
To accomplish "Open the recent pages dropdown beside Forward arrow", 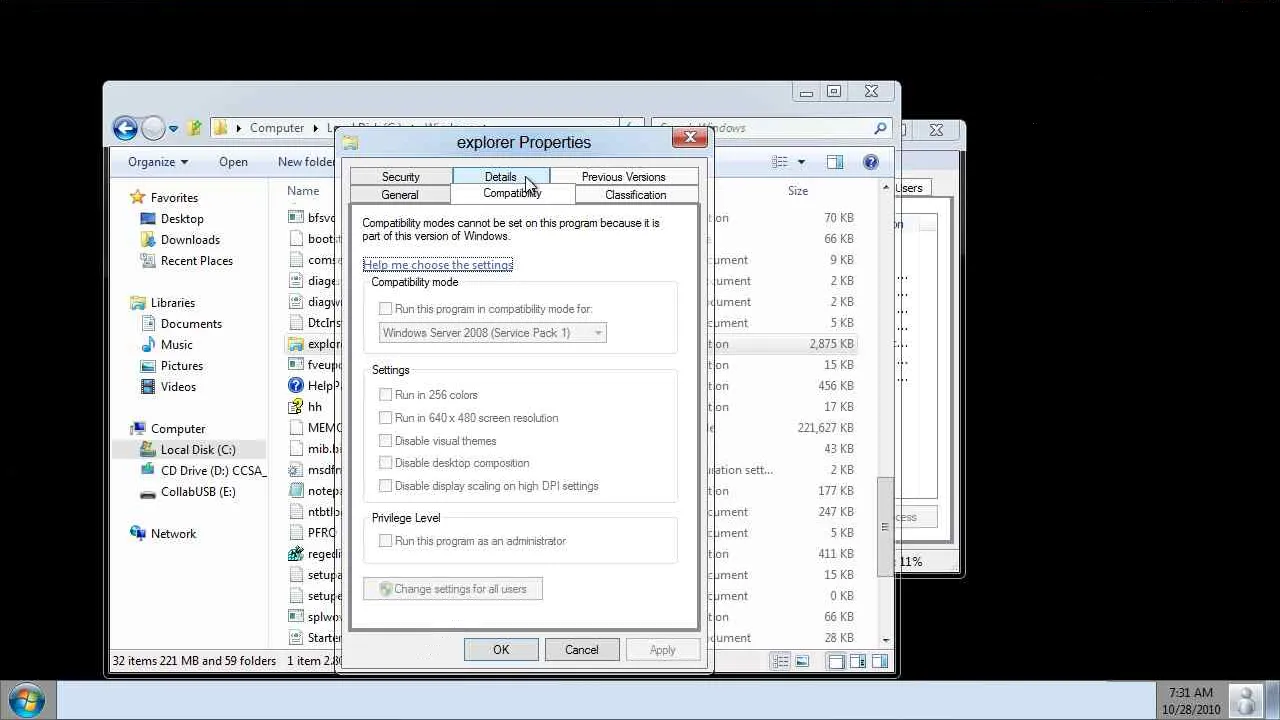I will (173, 129).
